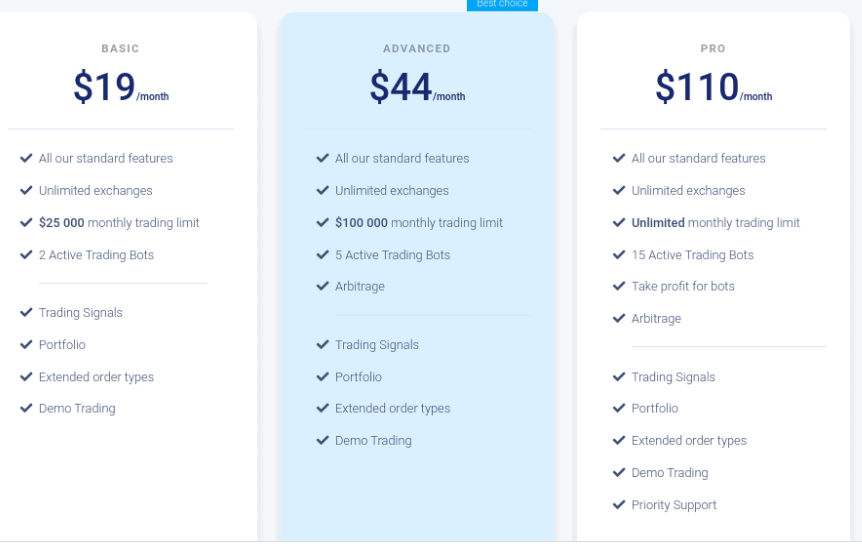Select the PRO plan heading
This screenshot has height=544, width=862.
point(713,48)
